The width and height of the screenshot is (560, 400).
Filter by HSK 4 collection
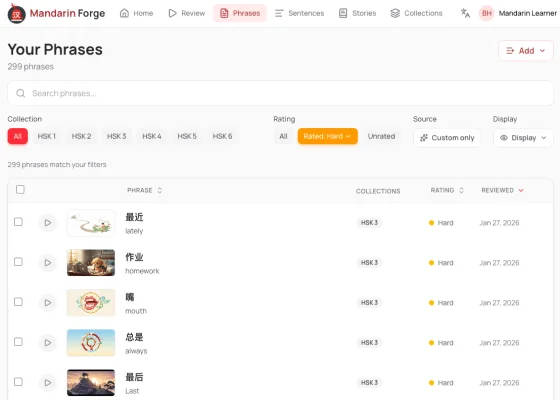click(152, 136)
